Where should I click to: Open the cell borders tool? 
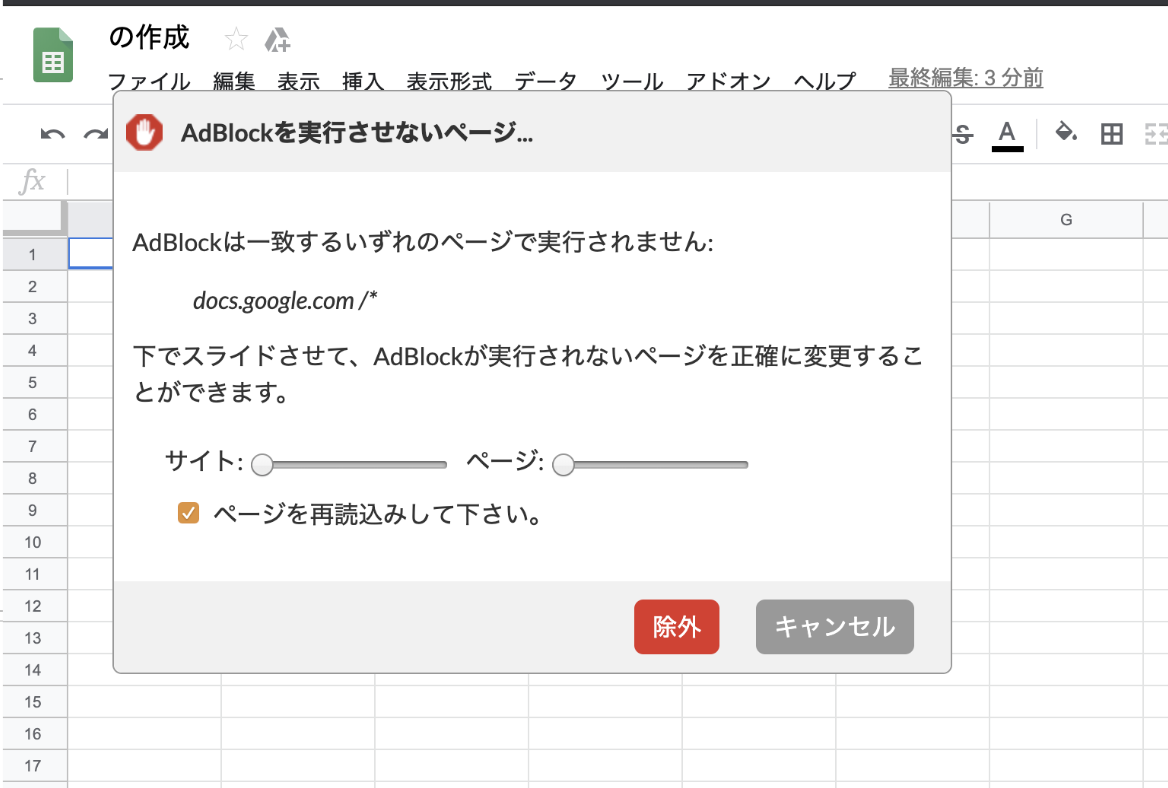tap(1111, 134)
